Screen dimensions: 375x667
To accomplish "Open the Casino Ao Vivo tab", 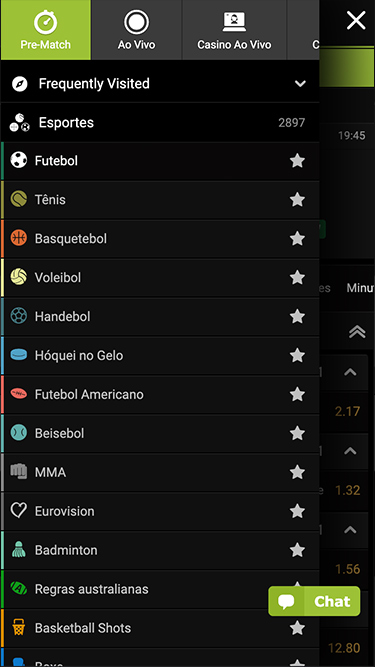I will (234, 30).
